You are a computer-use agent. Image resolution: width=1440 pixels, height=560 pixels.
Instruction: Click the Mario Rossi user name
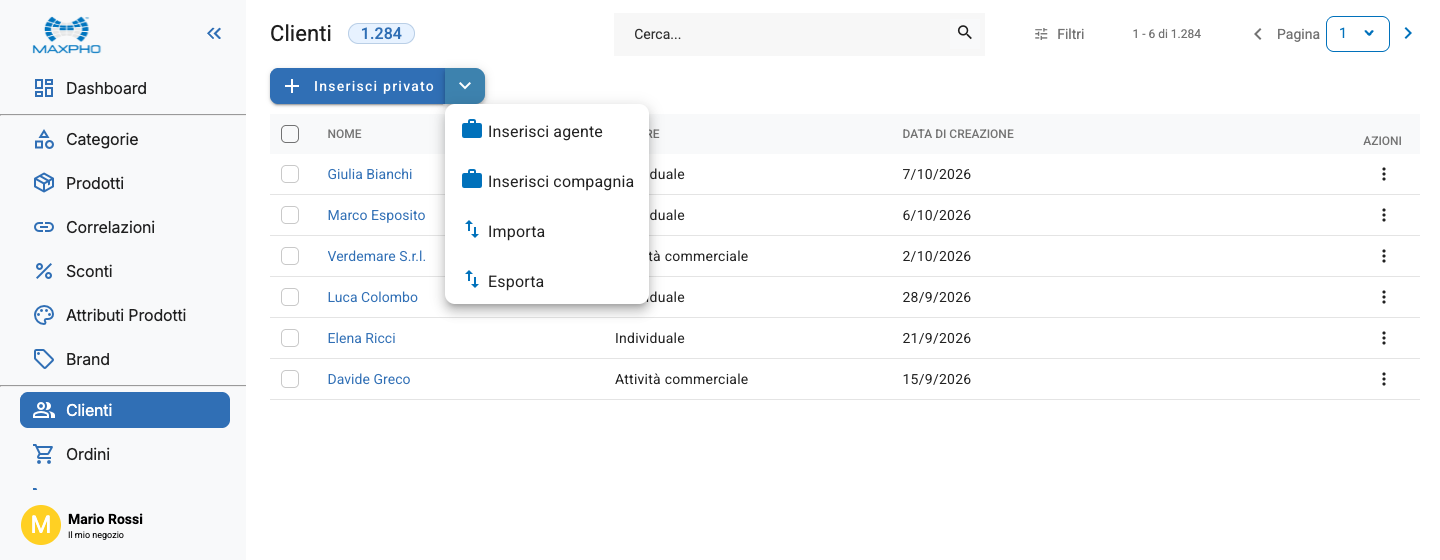pos(105,519)
